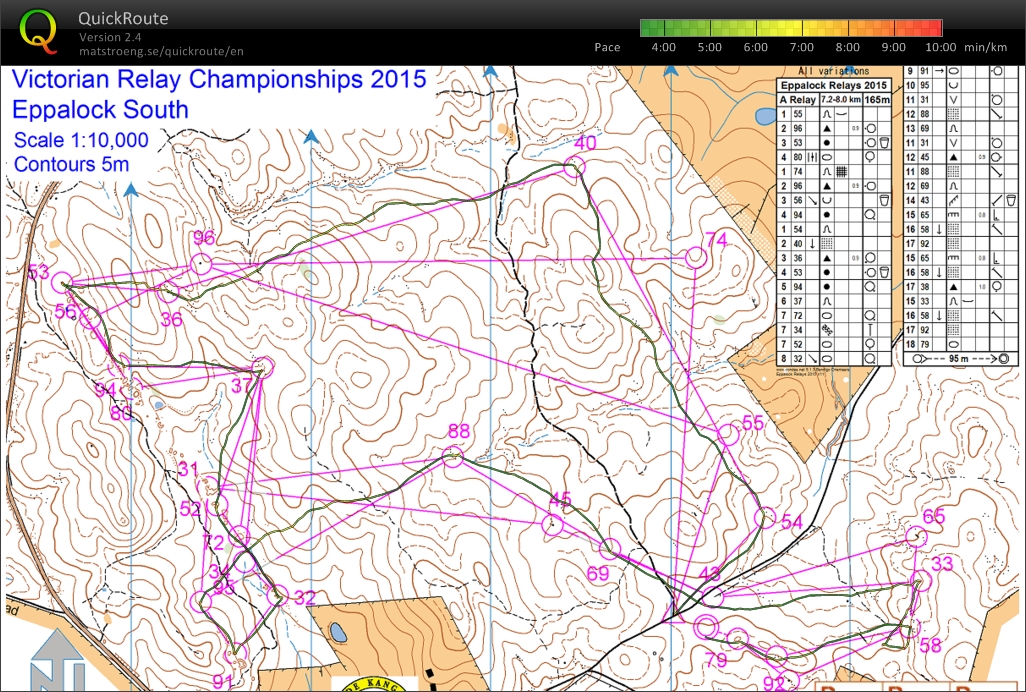Open the min/km units selector on the pace bar
Viewport: 1026px width, 692px height.
pos(987,47)
